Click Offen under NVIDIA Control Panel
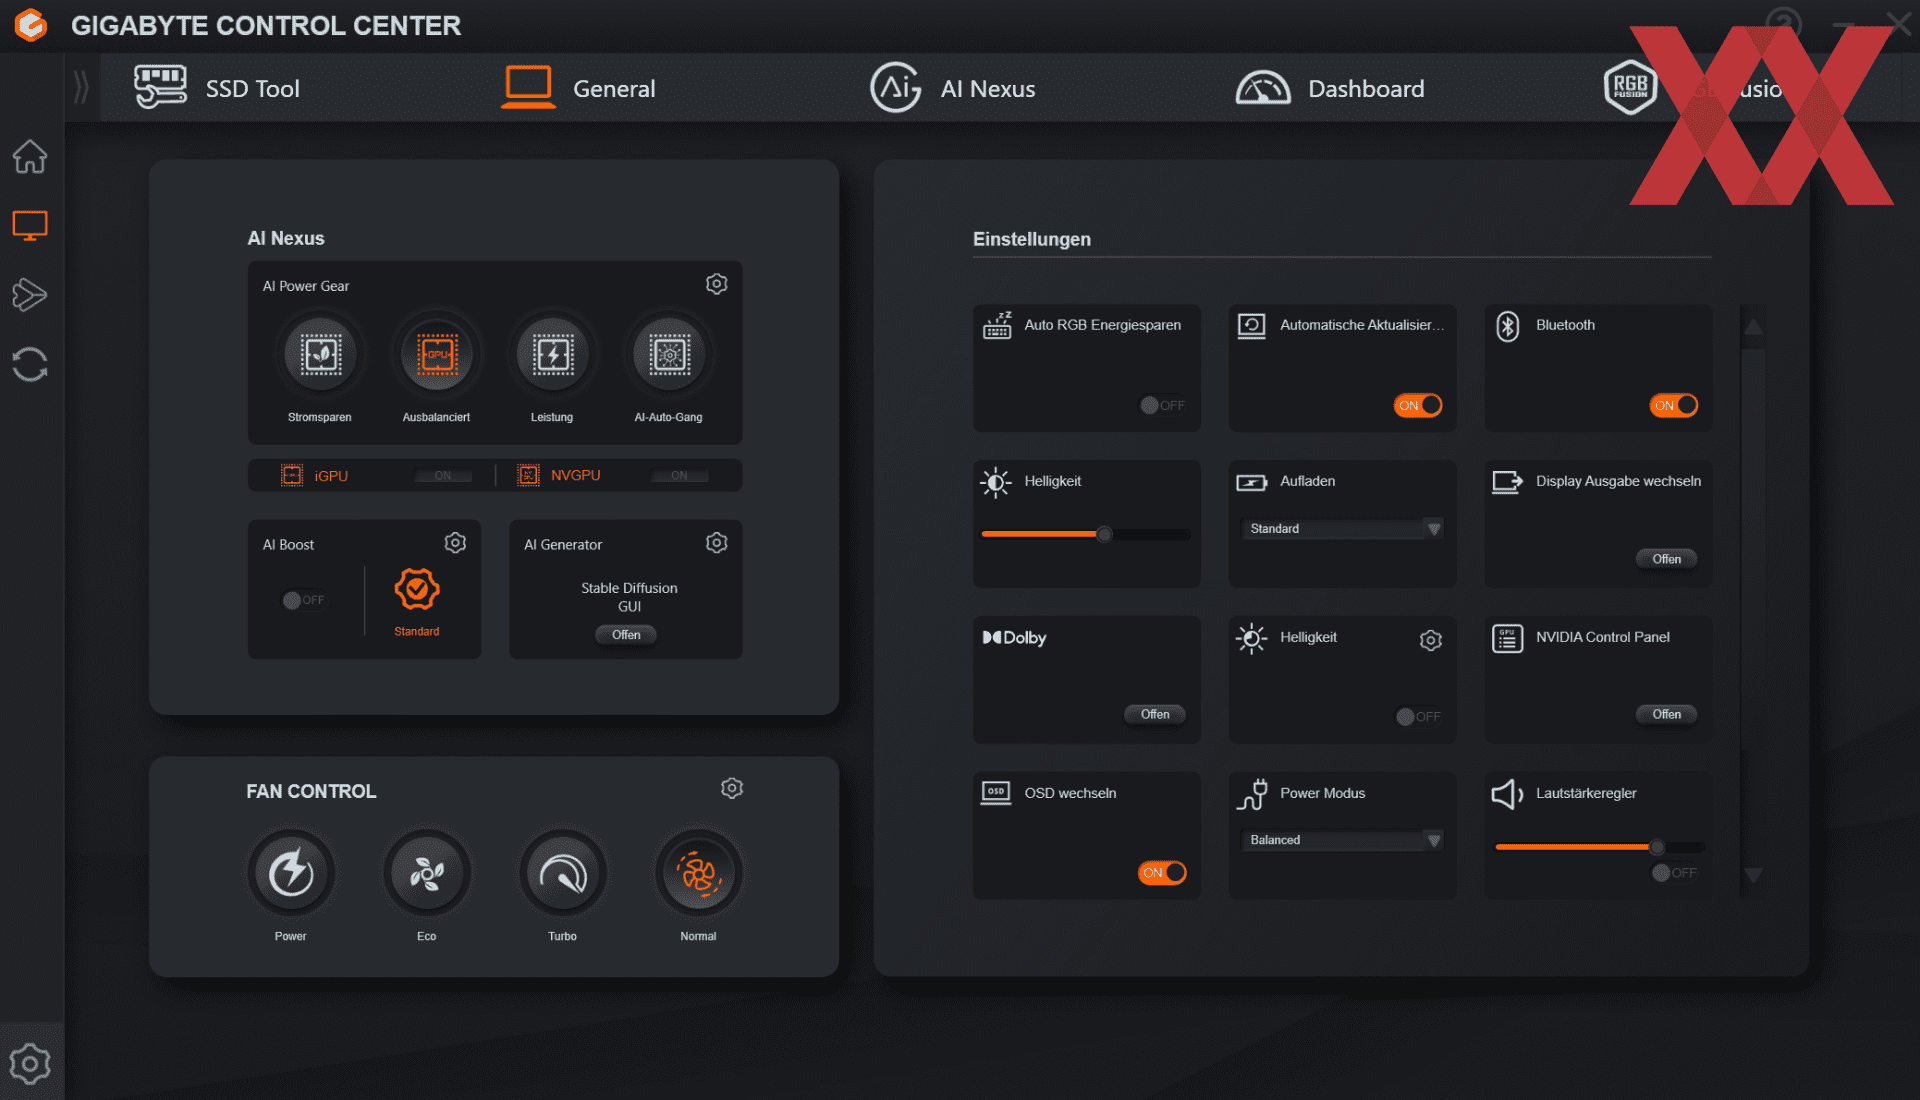Viewport: 1920px width, 1100px height. (x=1666, y=714)
